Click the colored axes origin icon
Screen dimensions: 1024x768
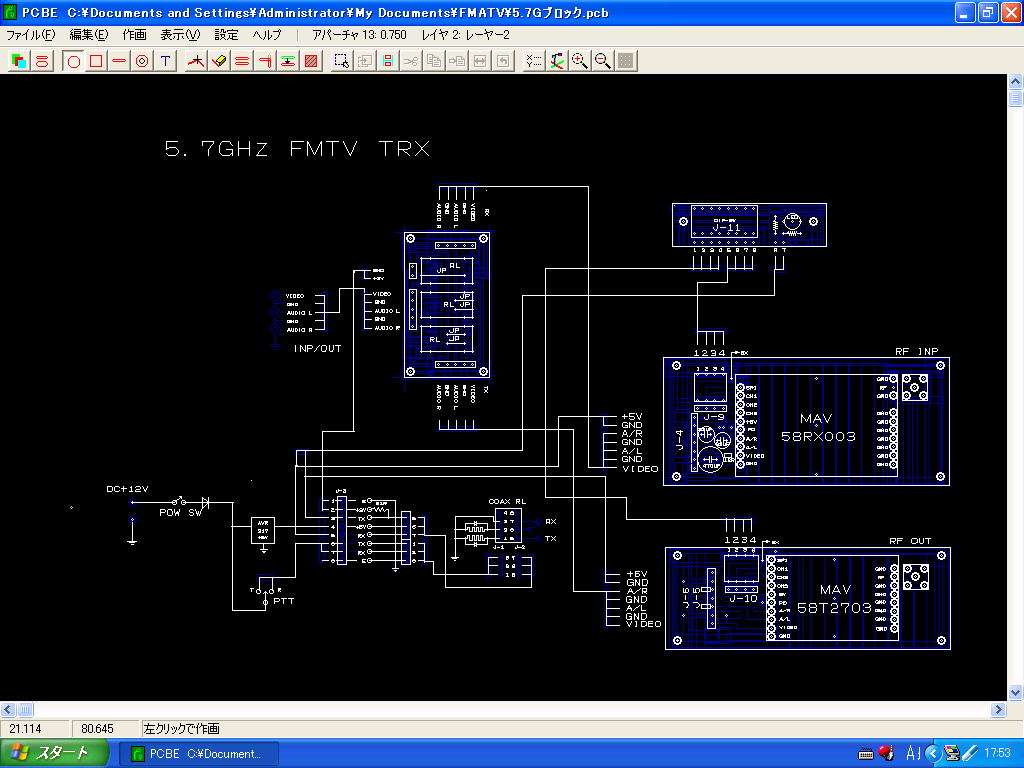tap(556, 61)
